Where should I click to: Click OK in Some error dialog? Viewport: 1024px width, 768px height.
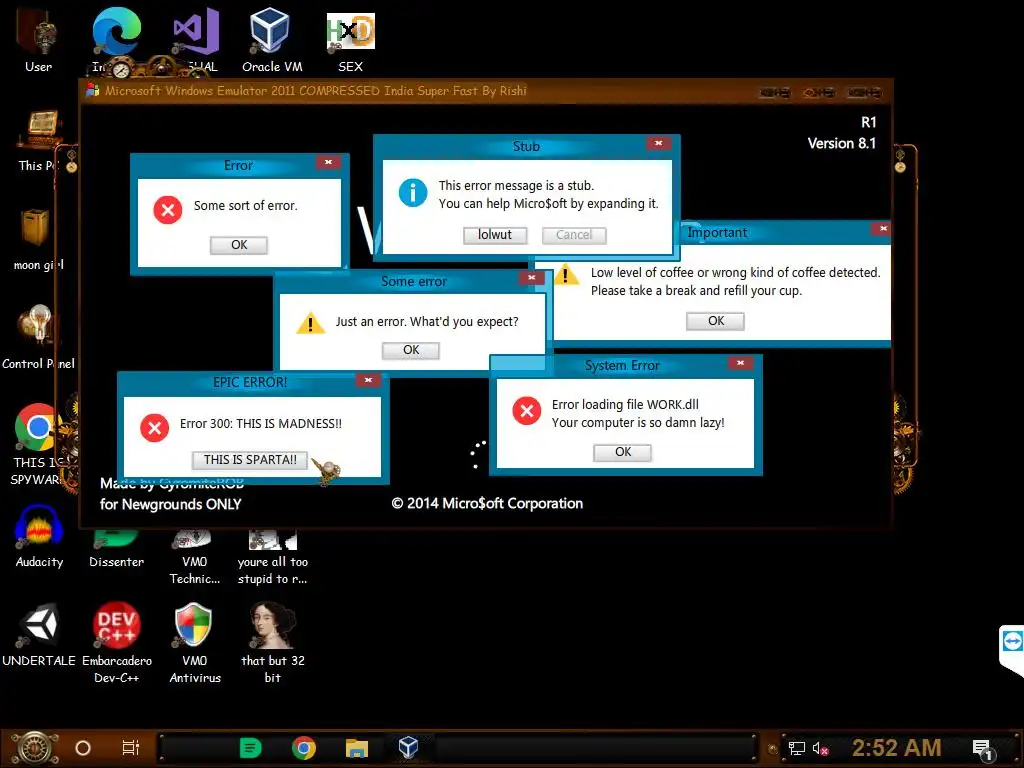[411, 350]
